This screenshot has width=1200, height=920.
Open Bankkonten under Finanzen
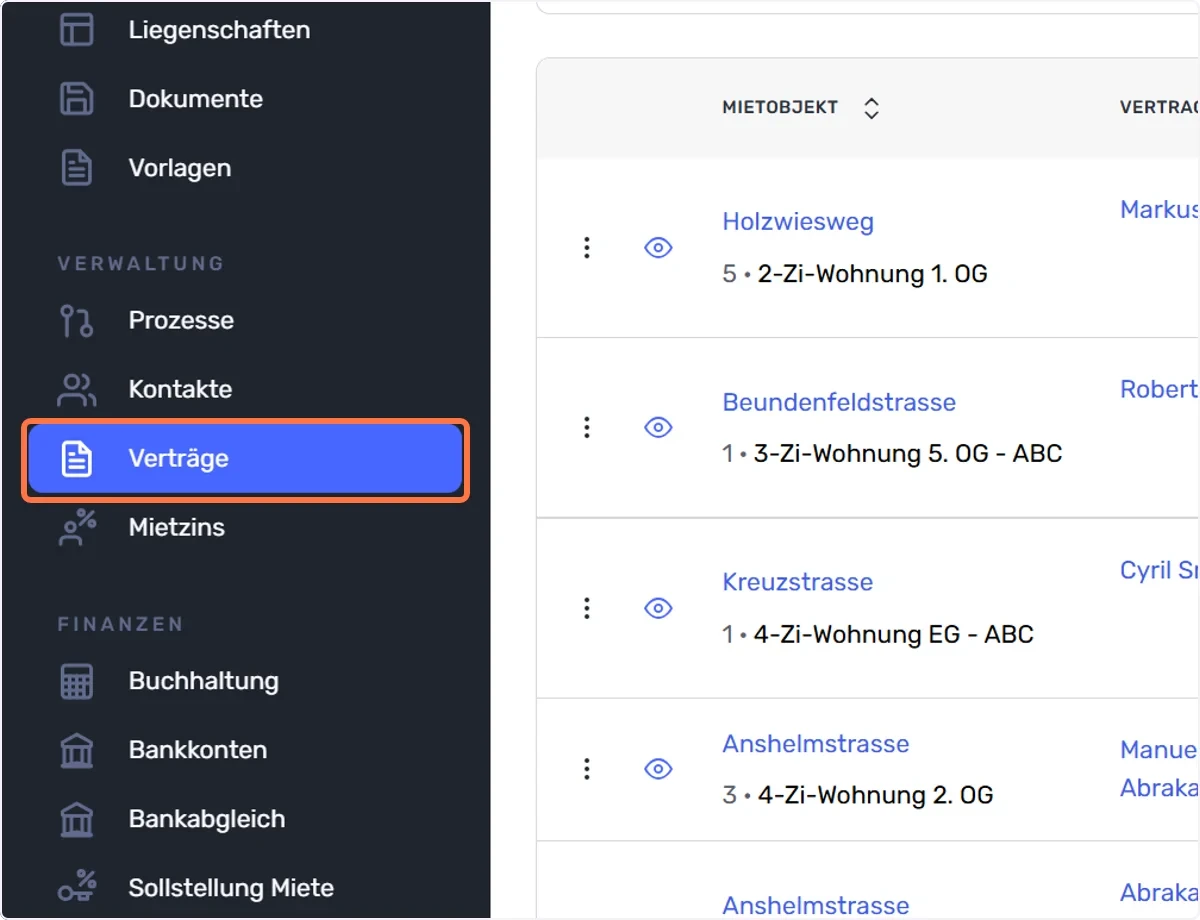(198, 751)
